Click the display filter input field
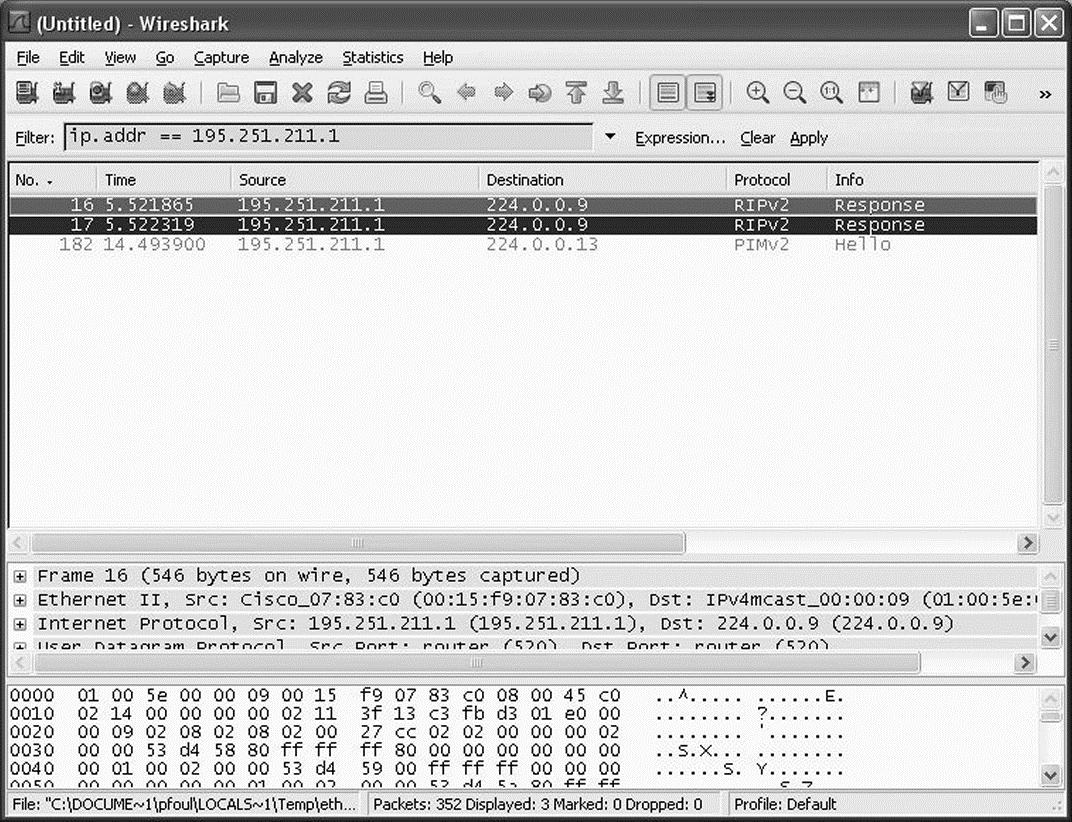 tap(328, 137)
